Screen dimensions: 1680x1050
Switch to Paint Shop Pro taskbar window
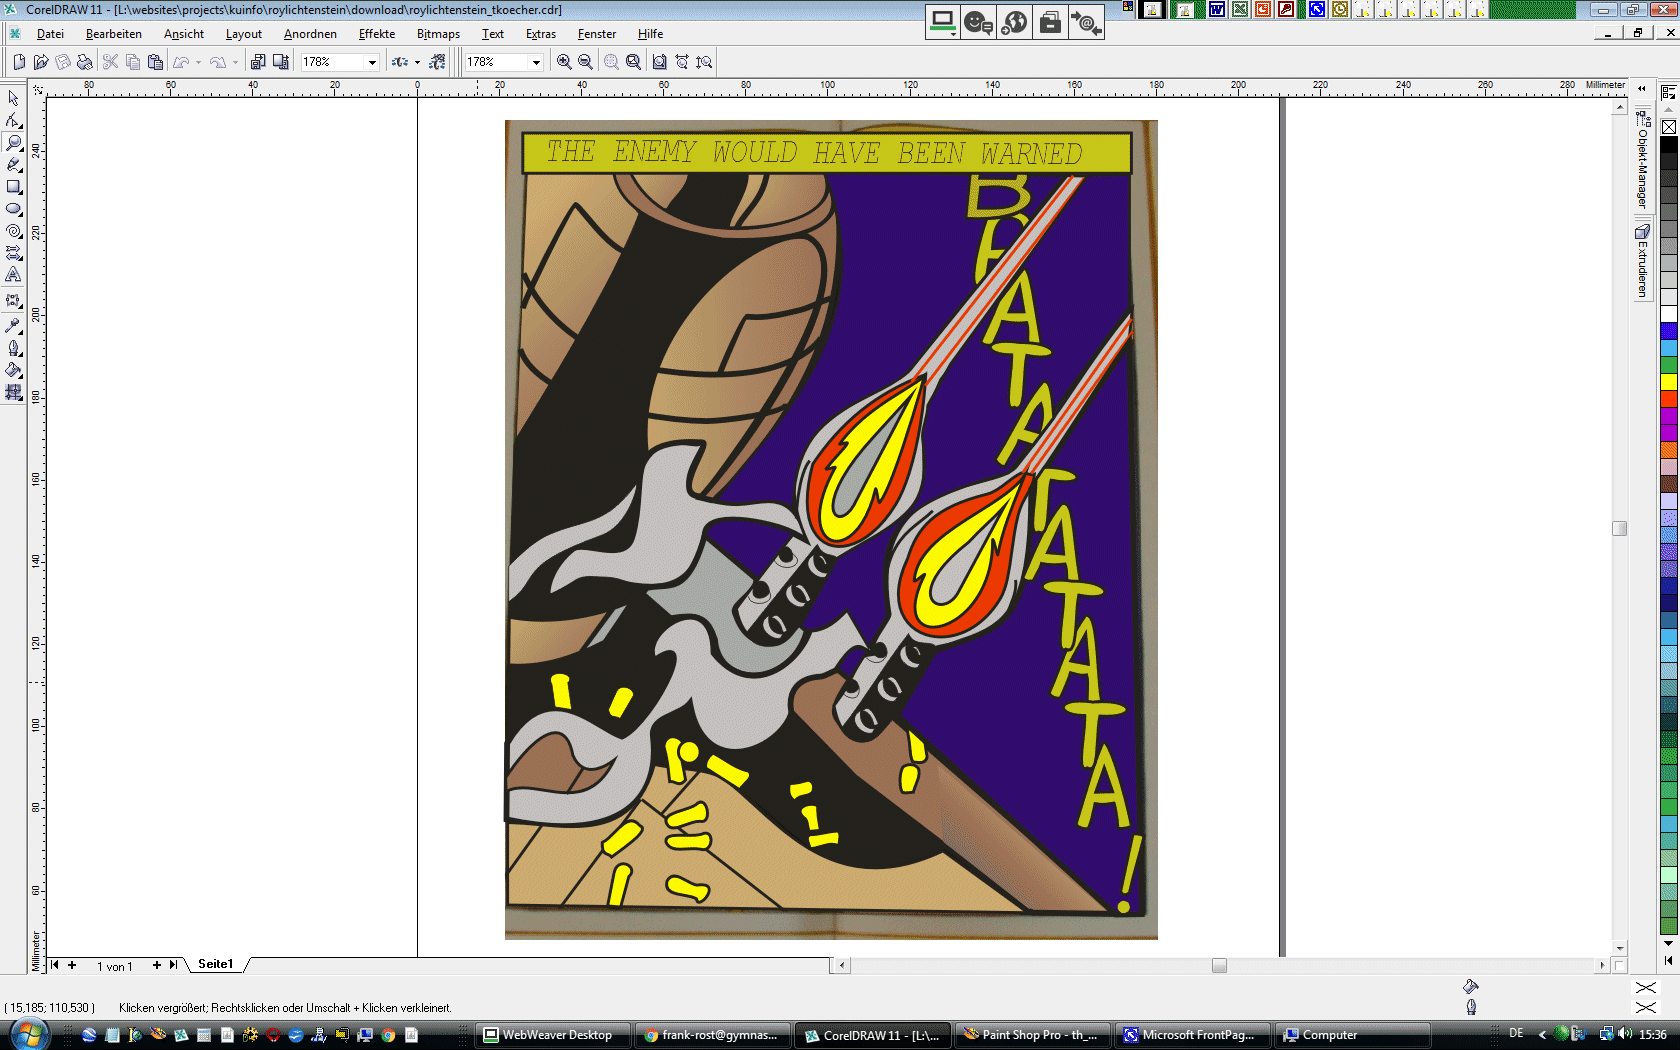(x=1032, y=1035)
